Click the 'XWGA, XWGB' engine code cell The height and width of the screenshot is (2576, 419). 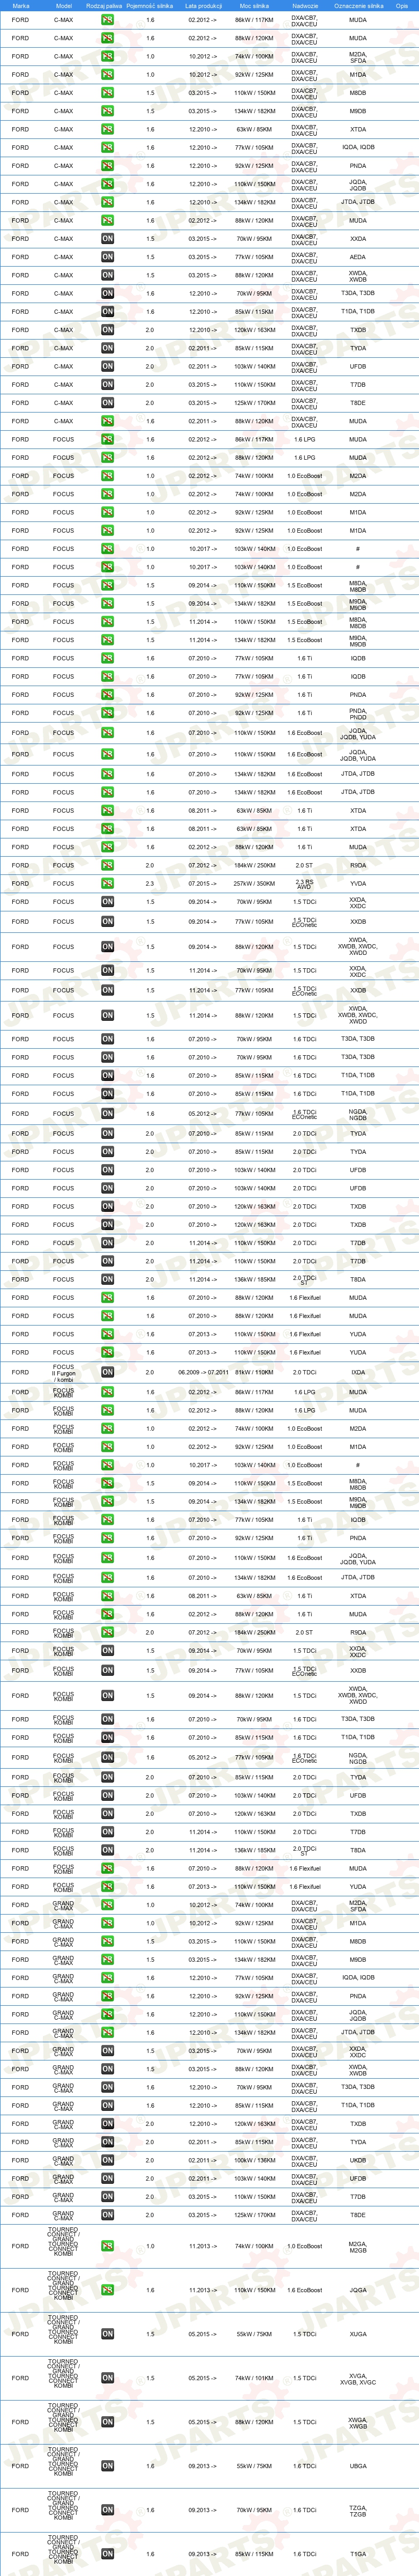358,2422
